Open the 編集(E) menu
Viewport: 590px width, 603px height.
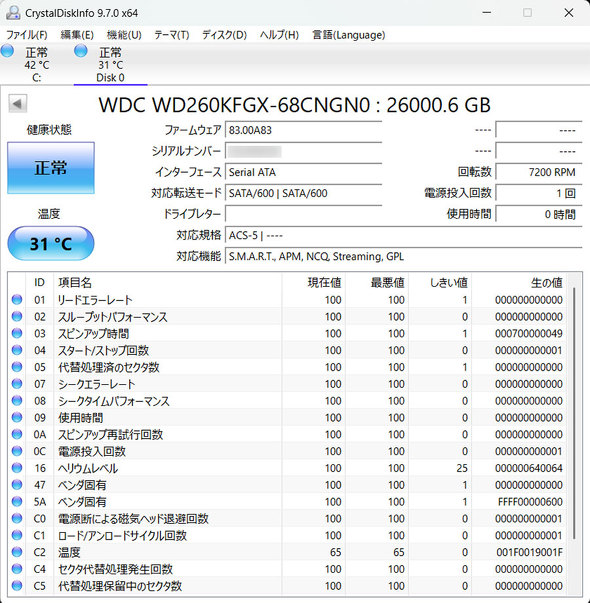tap(77, 35)
